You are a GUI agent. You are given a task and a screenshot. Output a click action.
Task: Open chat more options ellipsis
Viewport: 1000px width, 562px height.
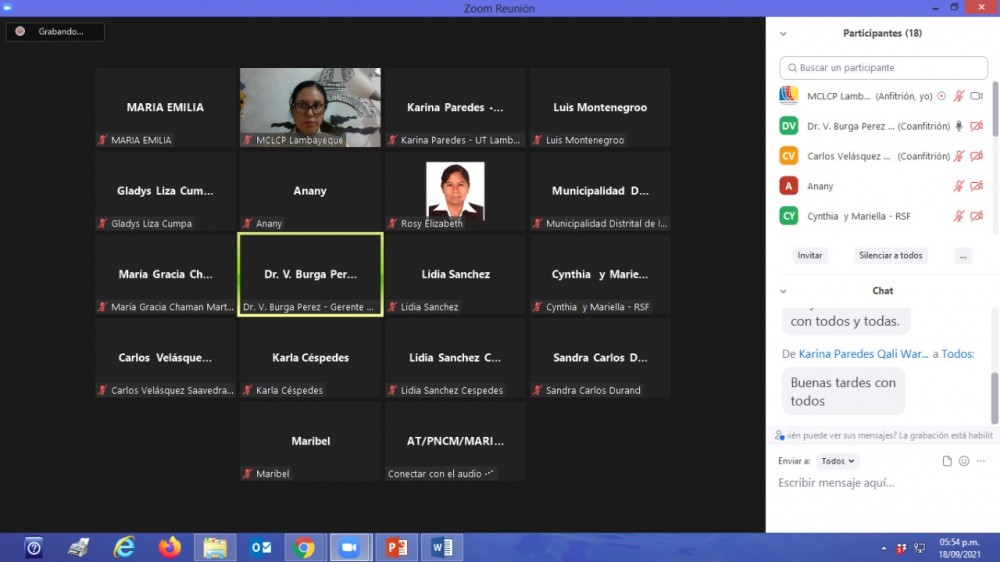(981, 461)
